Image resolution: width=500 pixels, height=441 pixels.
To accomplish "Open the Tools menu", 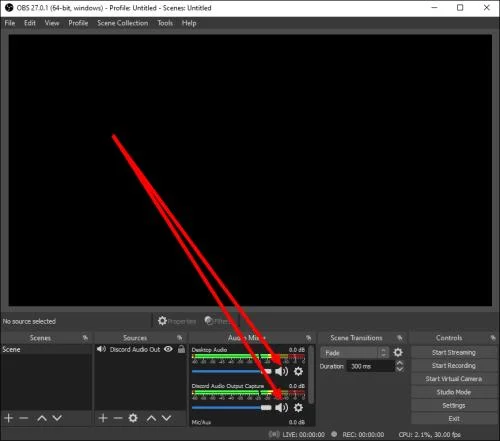I will (x=165, y=23).
